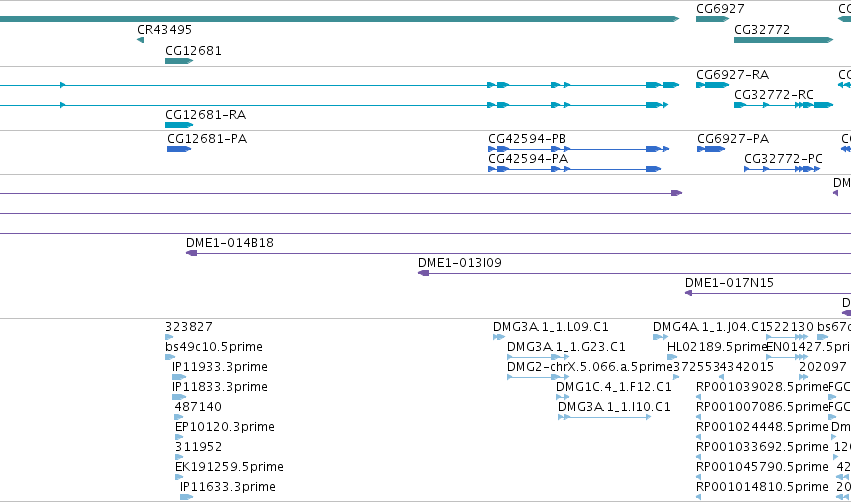Select the CG6927-RA transcript label
Image resolution: width=851 pixels, height=502 pixels.
coord(733,75)
